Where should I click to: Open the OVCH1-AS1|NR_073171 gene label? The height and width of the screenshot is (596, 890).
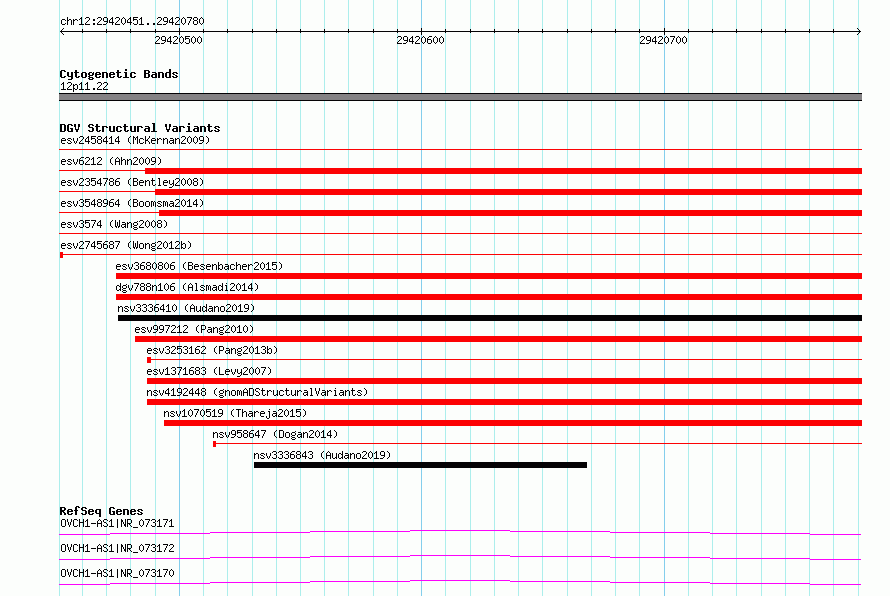(x=117, y=523)
